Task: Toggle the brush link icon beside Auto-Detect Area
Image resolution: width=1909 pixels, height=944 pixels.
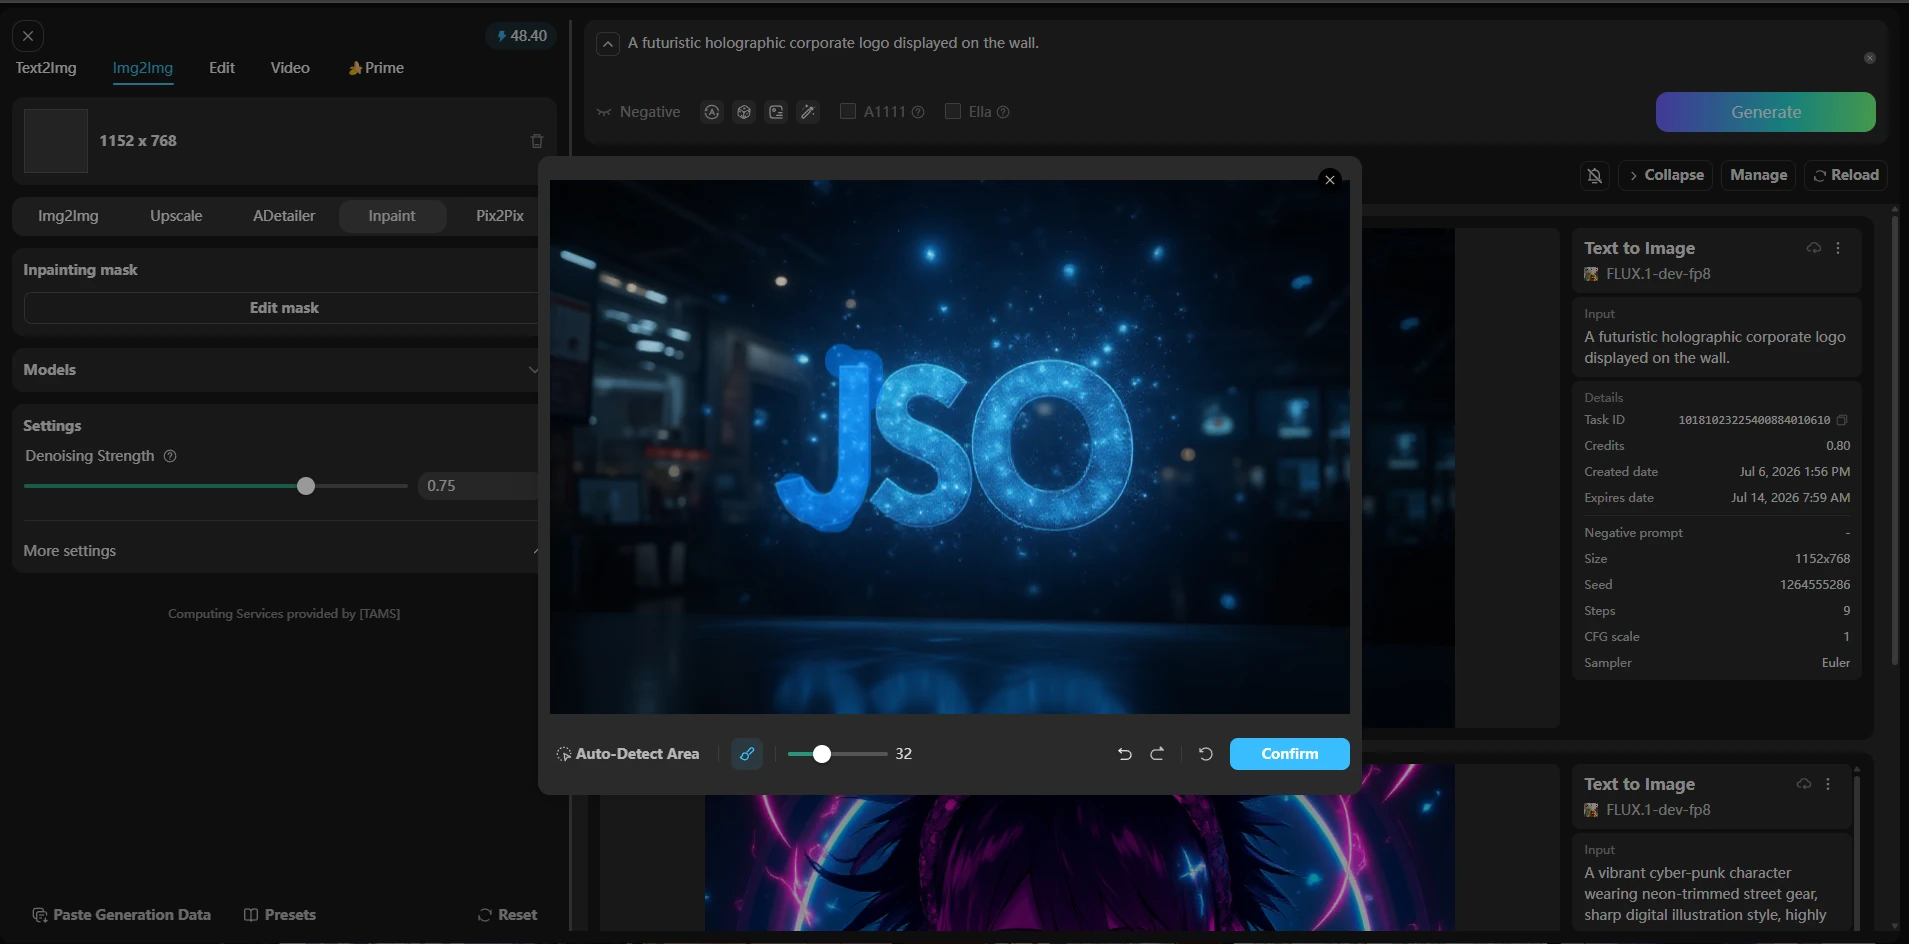Action: coord(747,754)
